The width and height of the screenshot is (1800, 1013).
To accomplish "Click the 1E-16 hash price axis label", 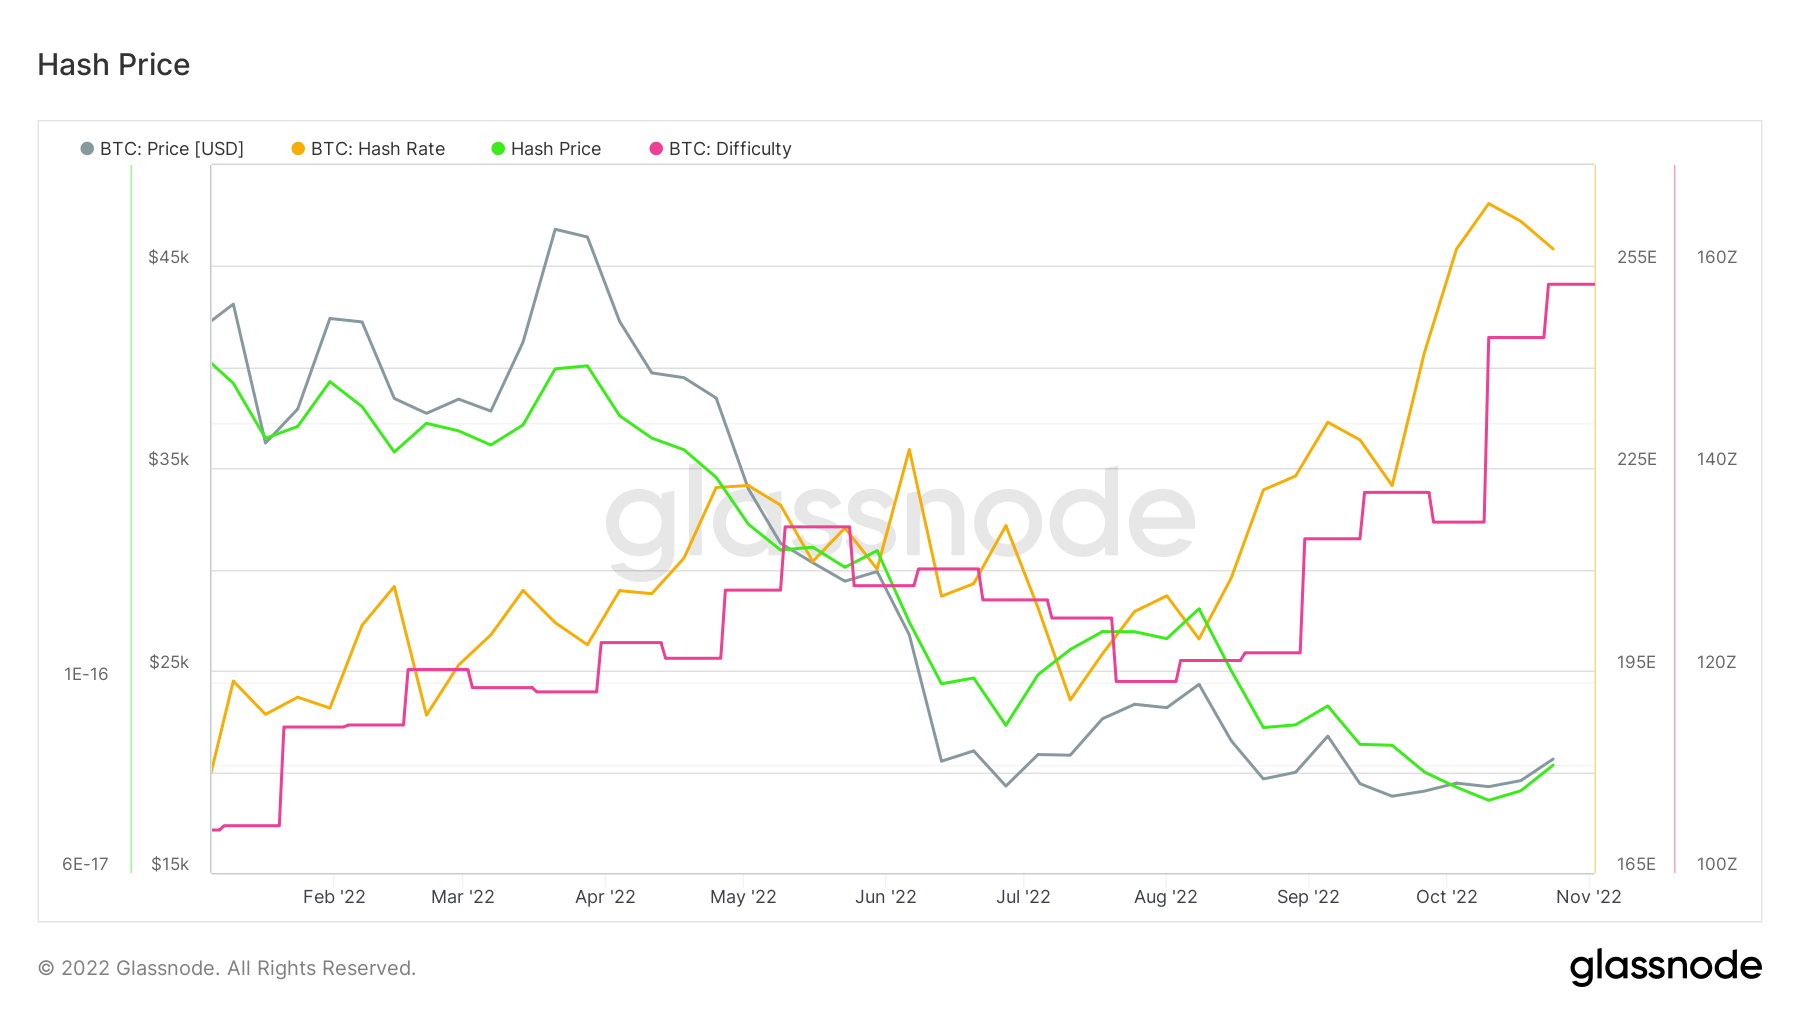I will pos(86,674).
